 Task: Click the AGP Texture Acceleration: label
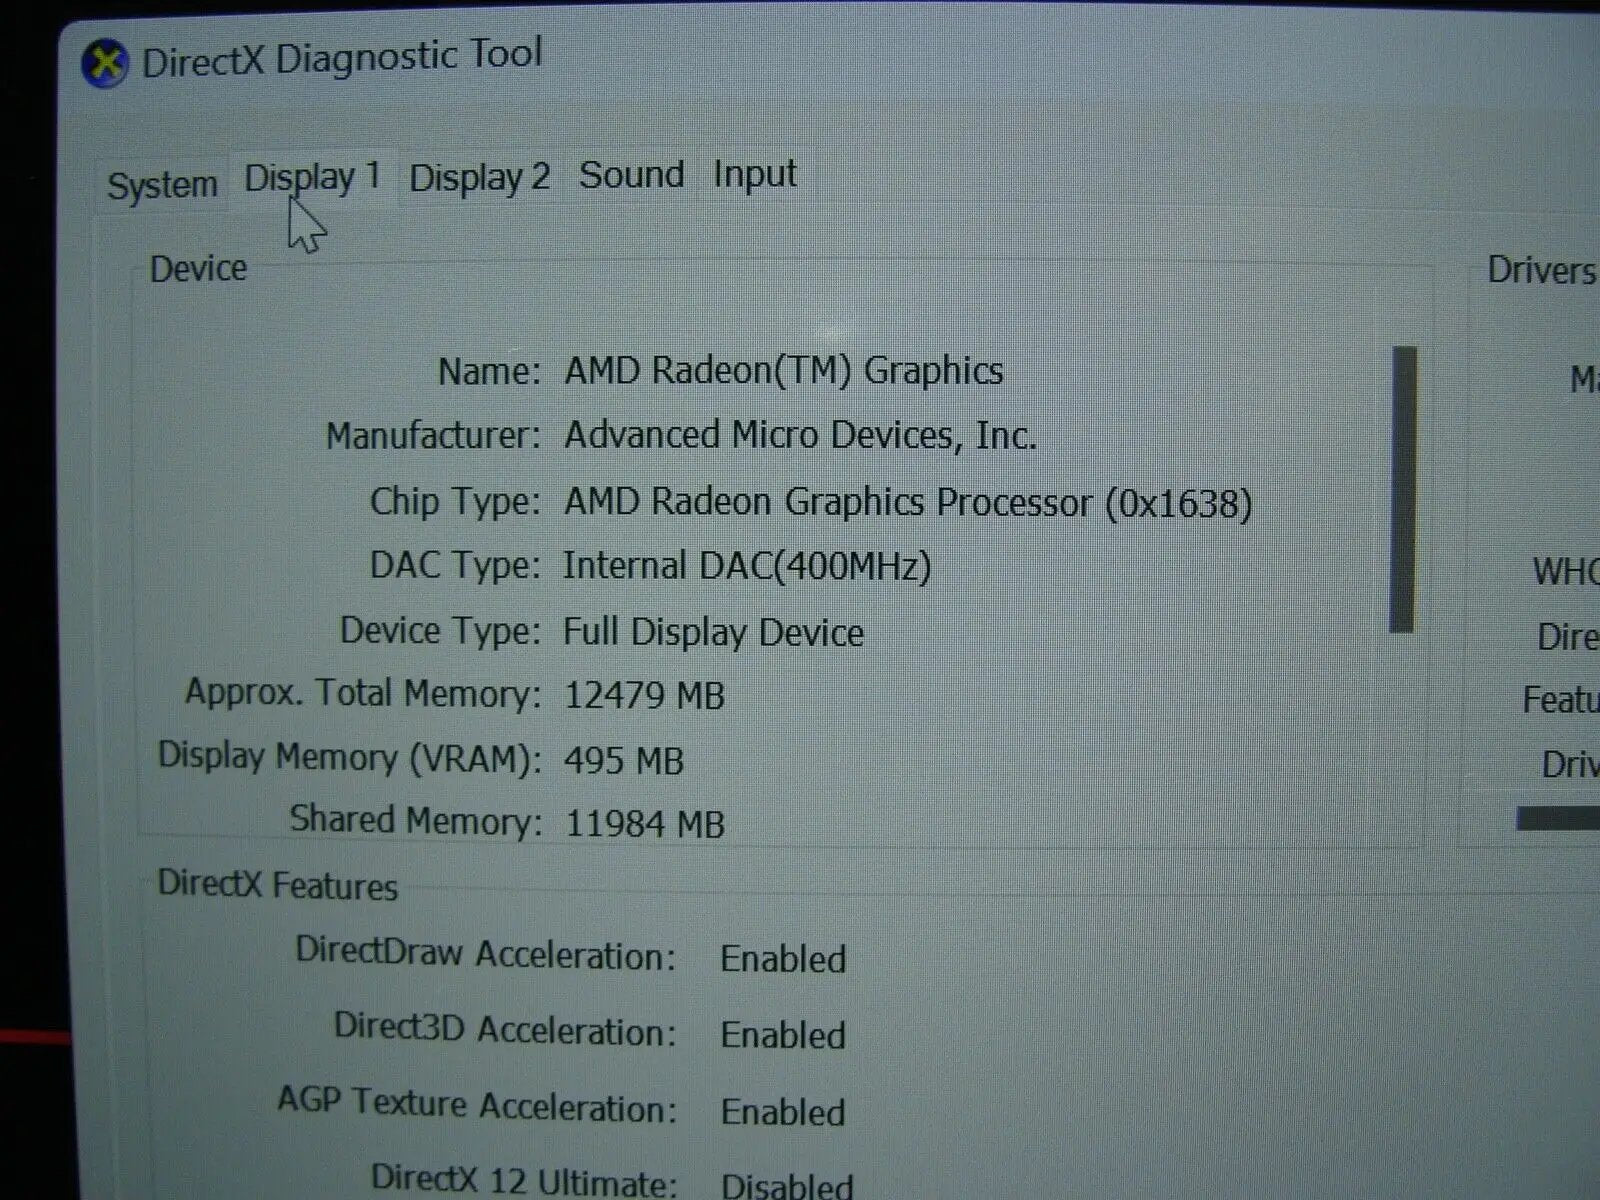coord(477,1105)
